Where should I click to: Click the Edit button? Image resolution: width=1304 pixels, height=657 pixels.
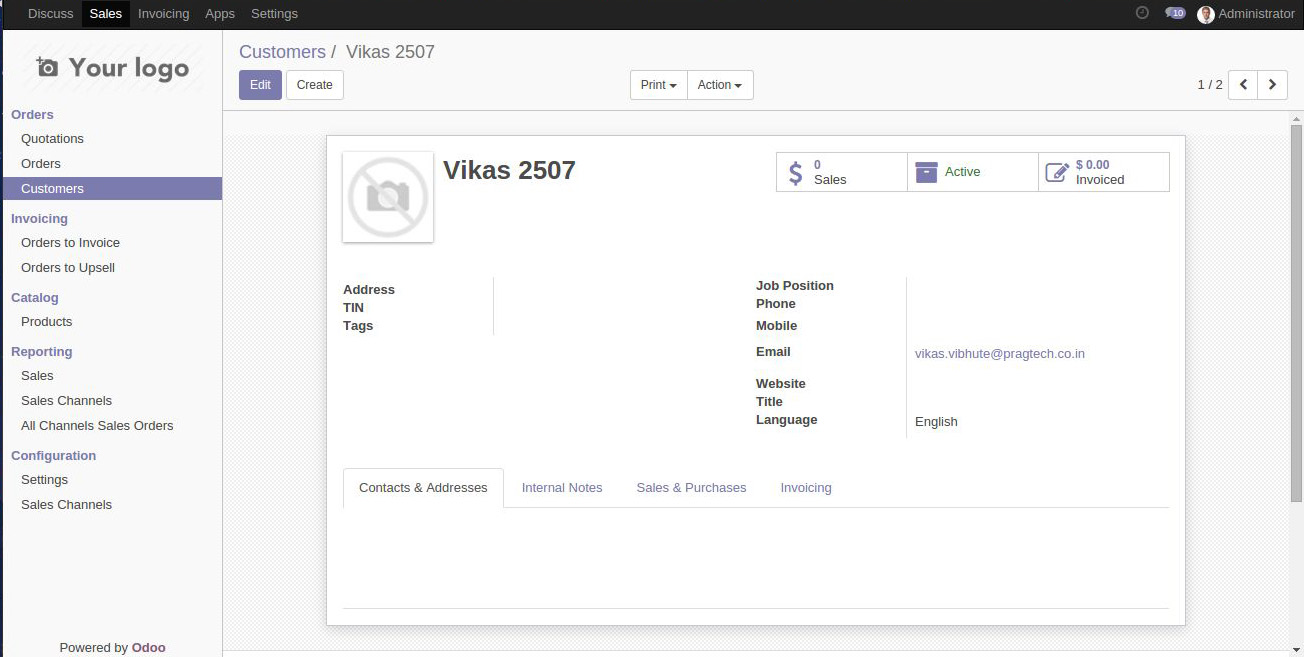pos(260,85)
